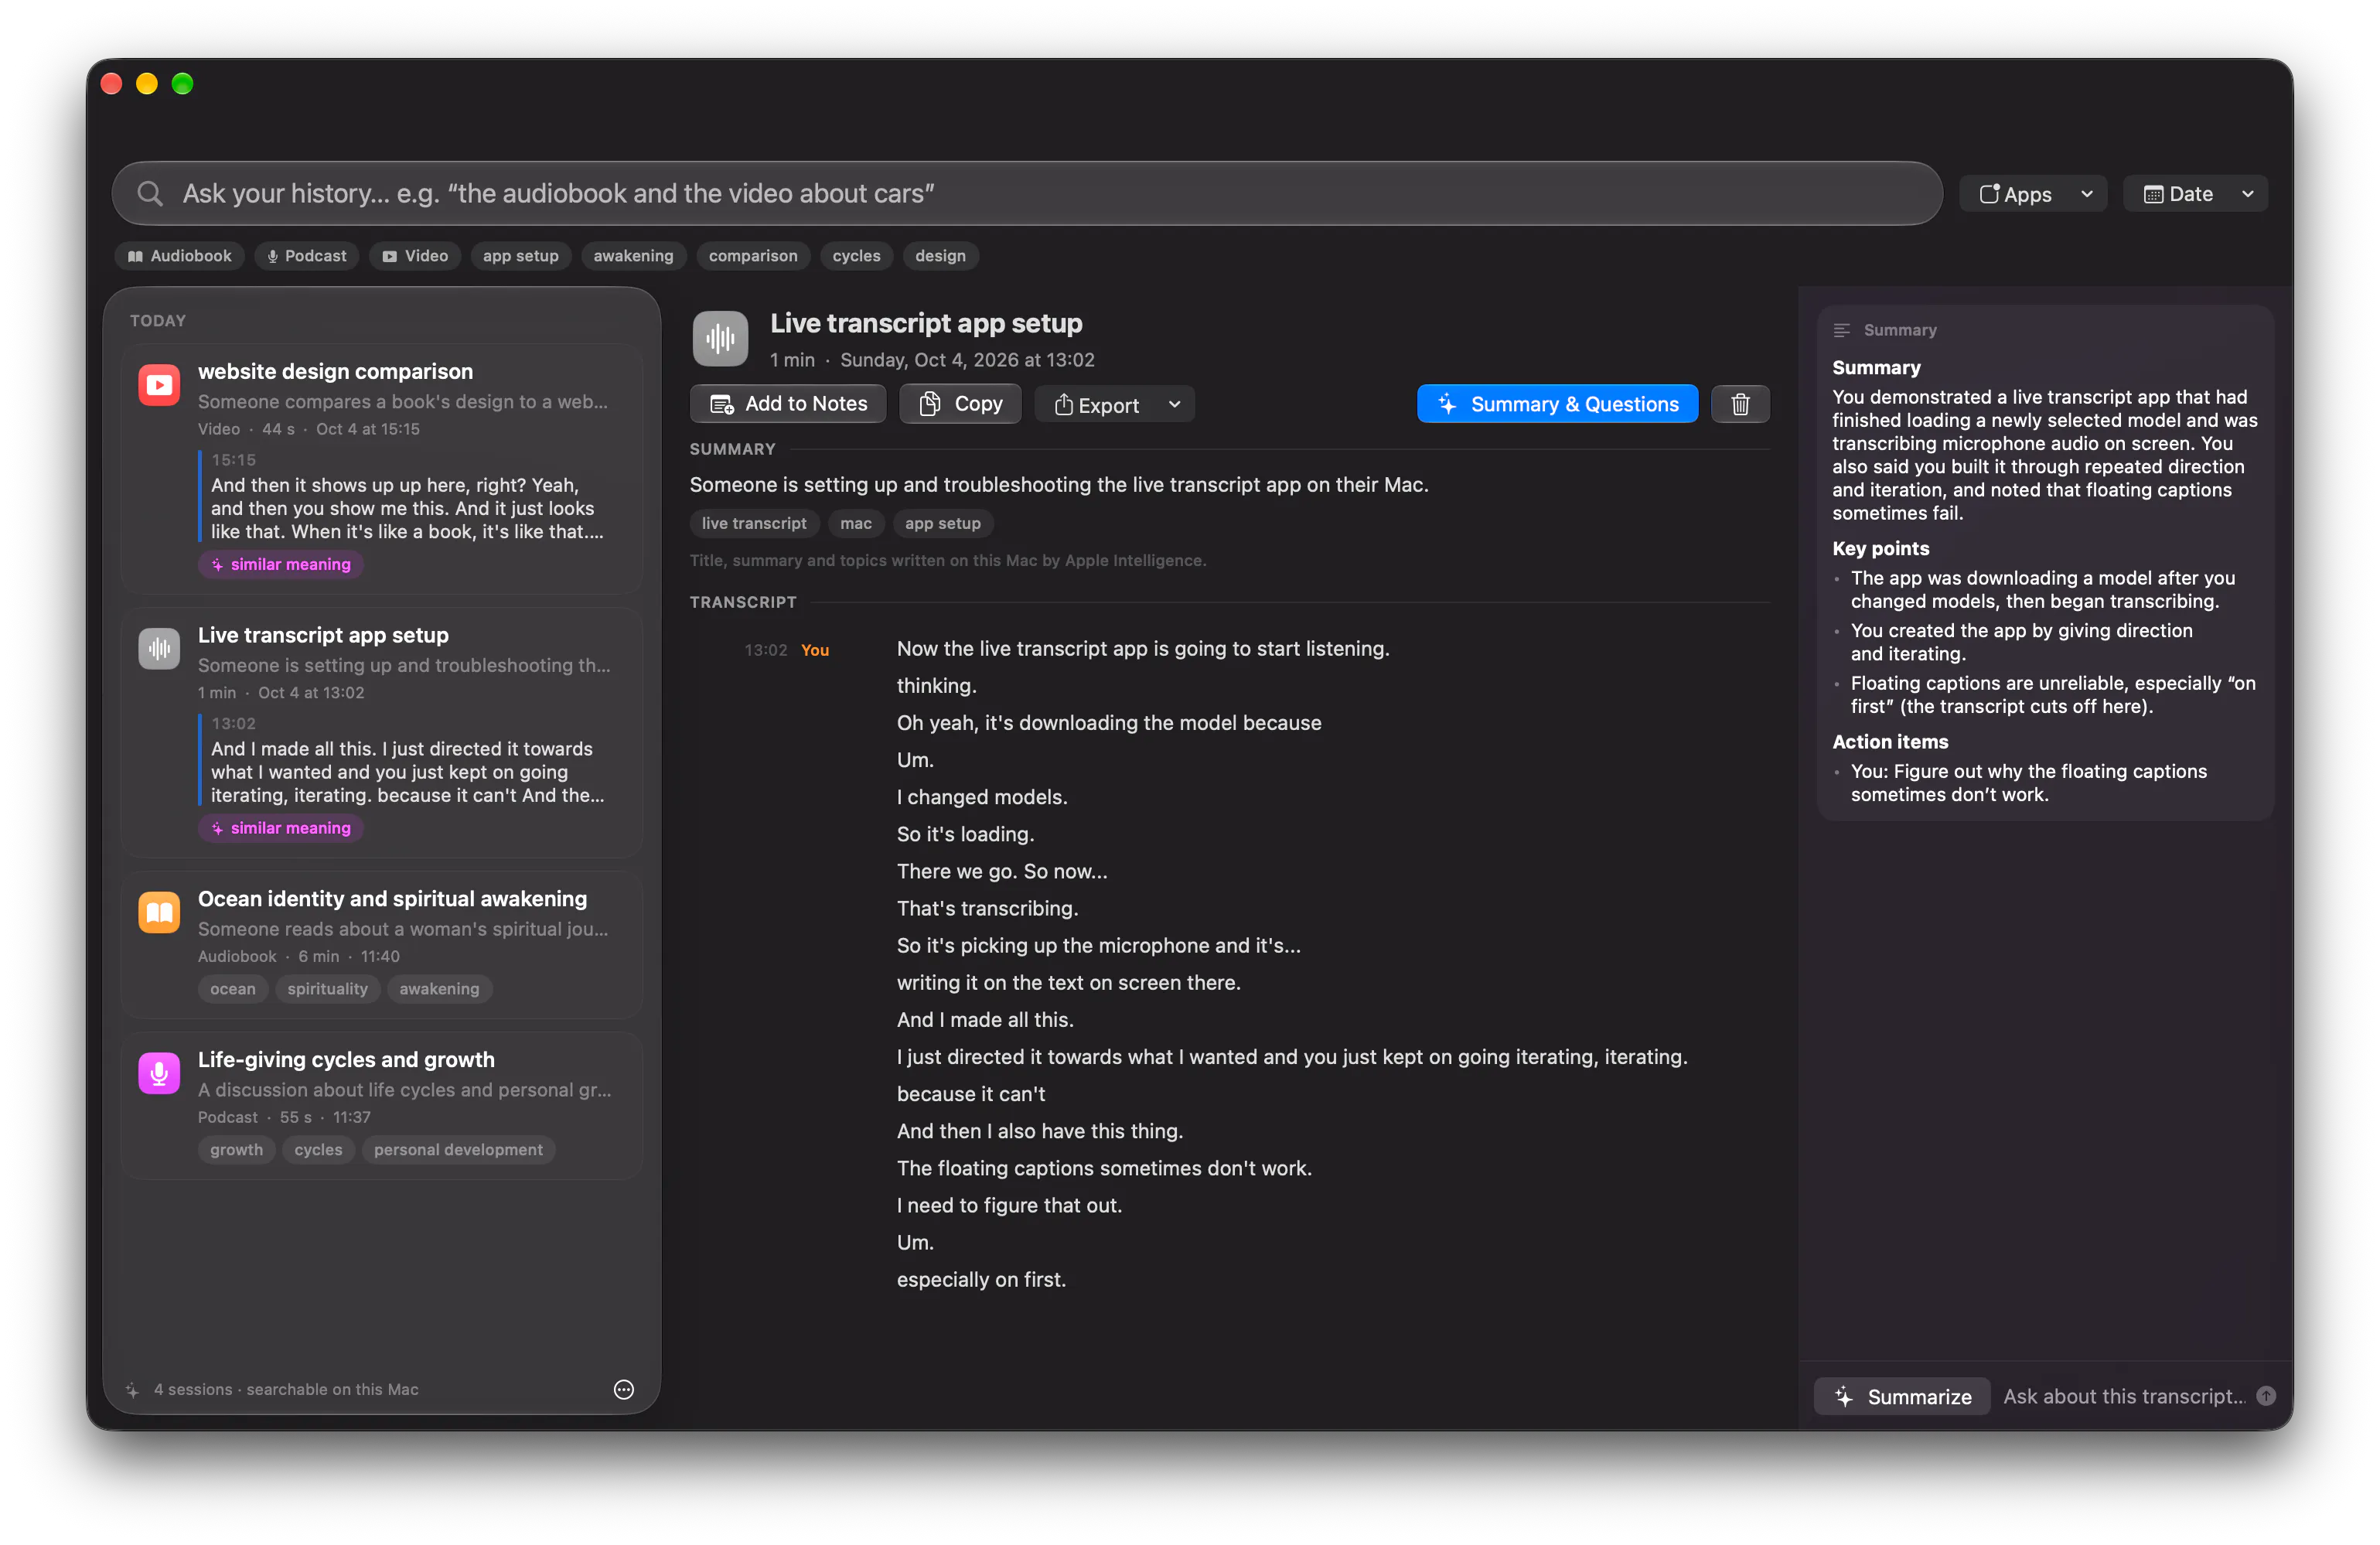Click the red video icon on website design comparison
Viewport: 2380px width, 1545px height.
click(159, 385)
